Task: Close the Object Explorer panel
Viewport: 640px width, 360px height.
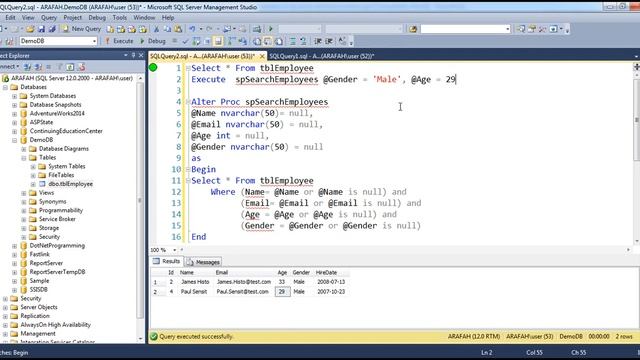Action: click(x=141, y=55)
